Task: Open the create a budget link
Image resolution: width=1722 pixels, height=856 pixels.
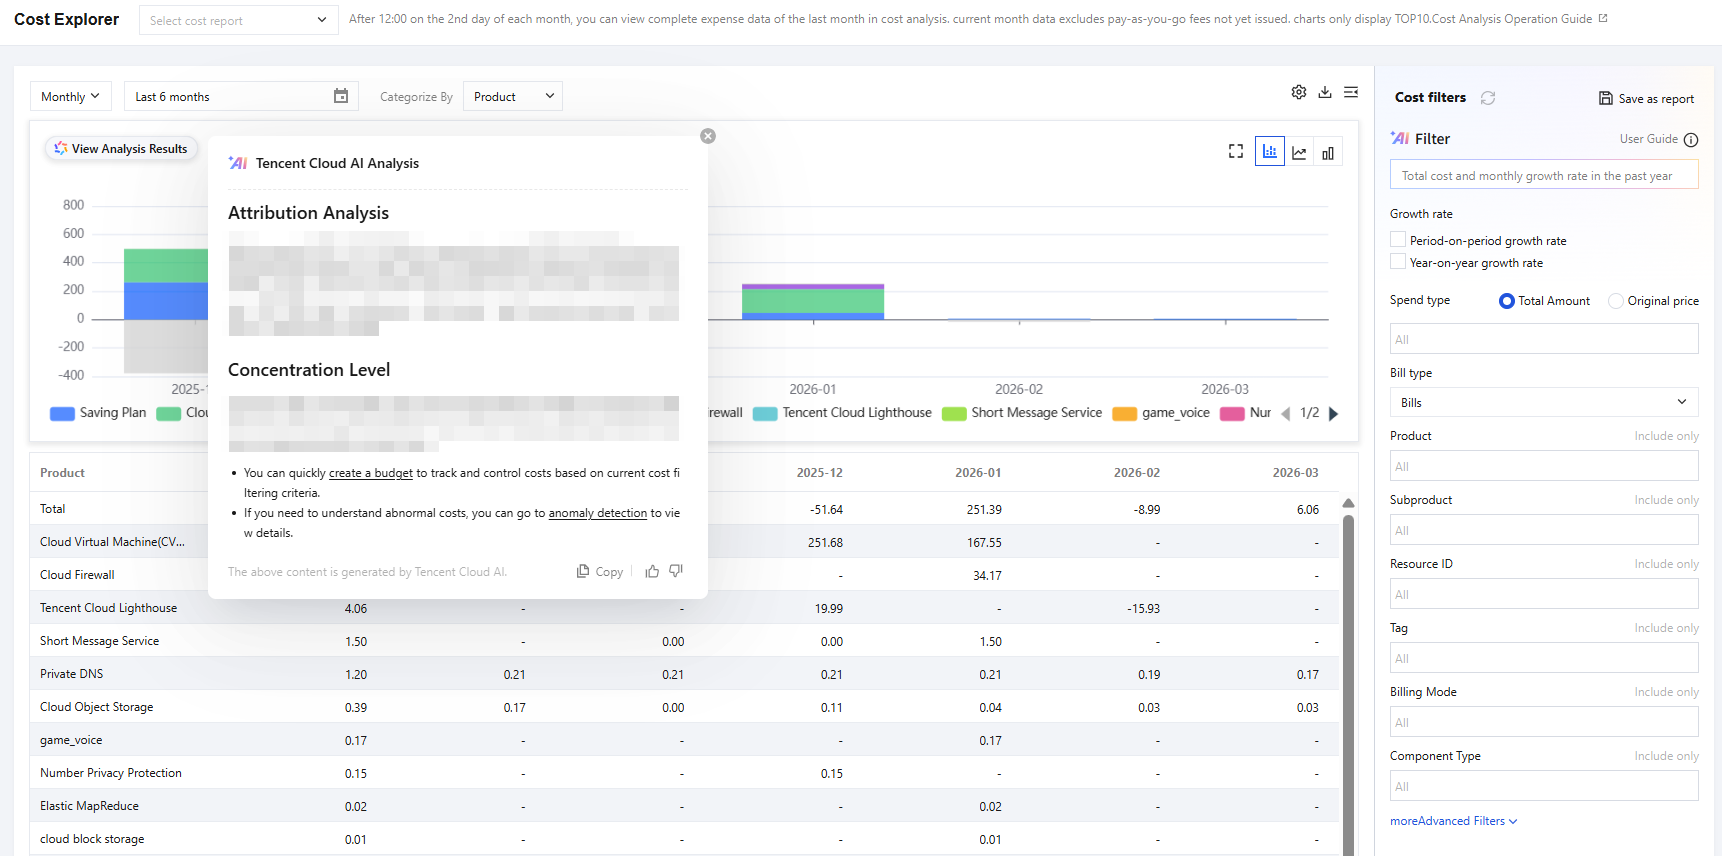Action: [371, 473]
